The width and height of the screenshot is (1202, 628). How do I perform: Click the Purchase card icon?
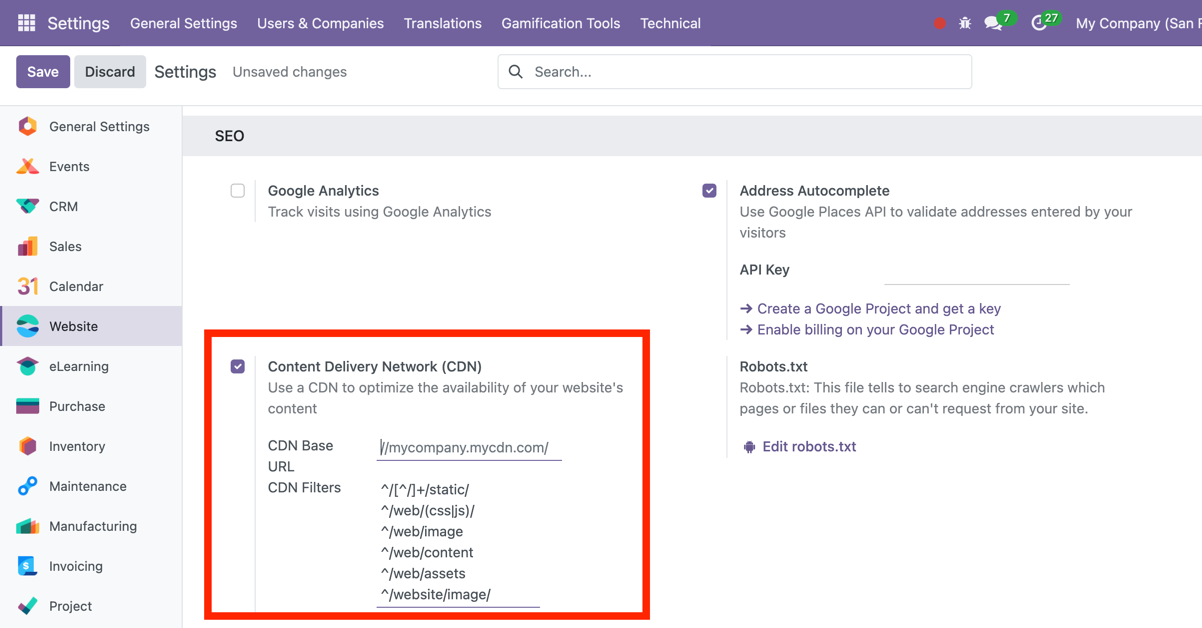[x=28, y=406]
